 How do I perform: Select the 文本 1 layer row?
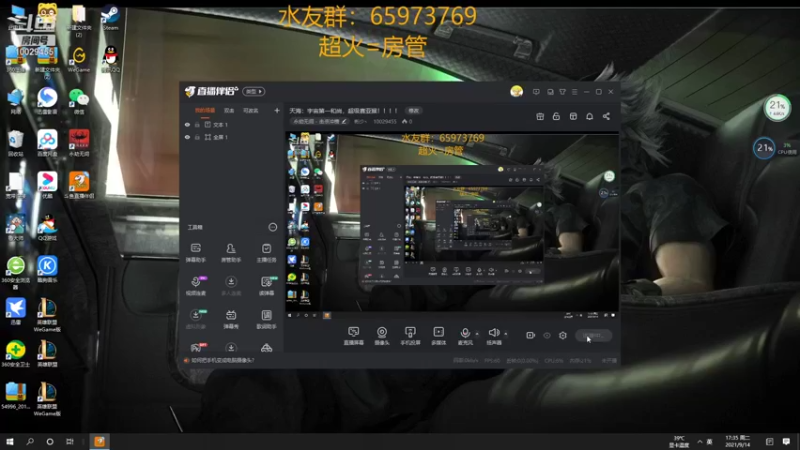(x=232, y=124)
